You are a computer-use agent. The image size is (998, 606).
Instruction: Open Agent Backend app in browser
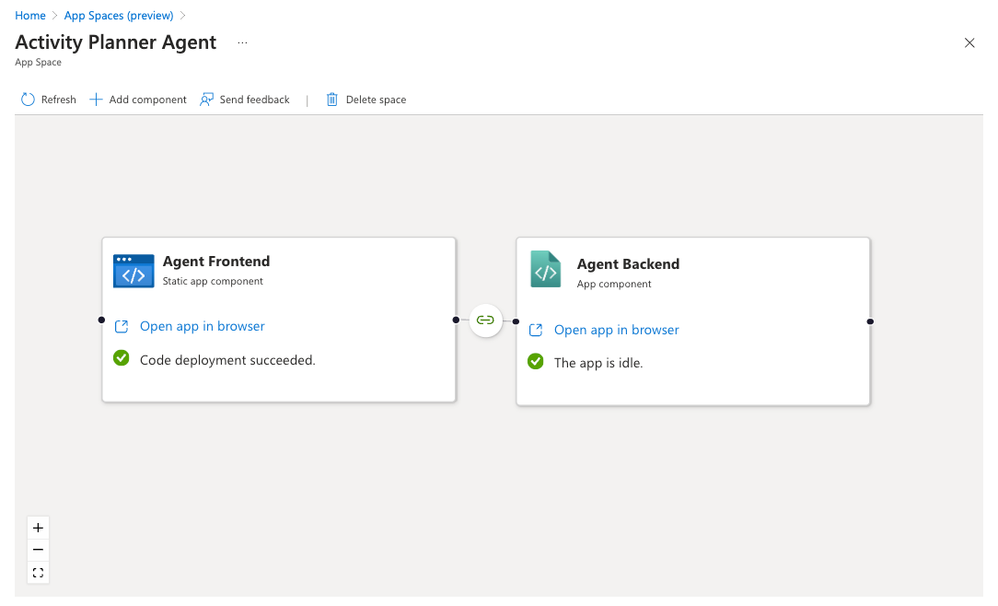click(x=616, y=330)
